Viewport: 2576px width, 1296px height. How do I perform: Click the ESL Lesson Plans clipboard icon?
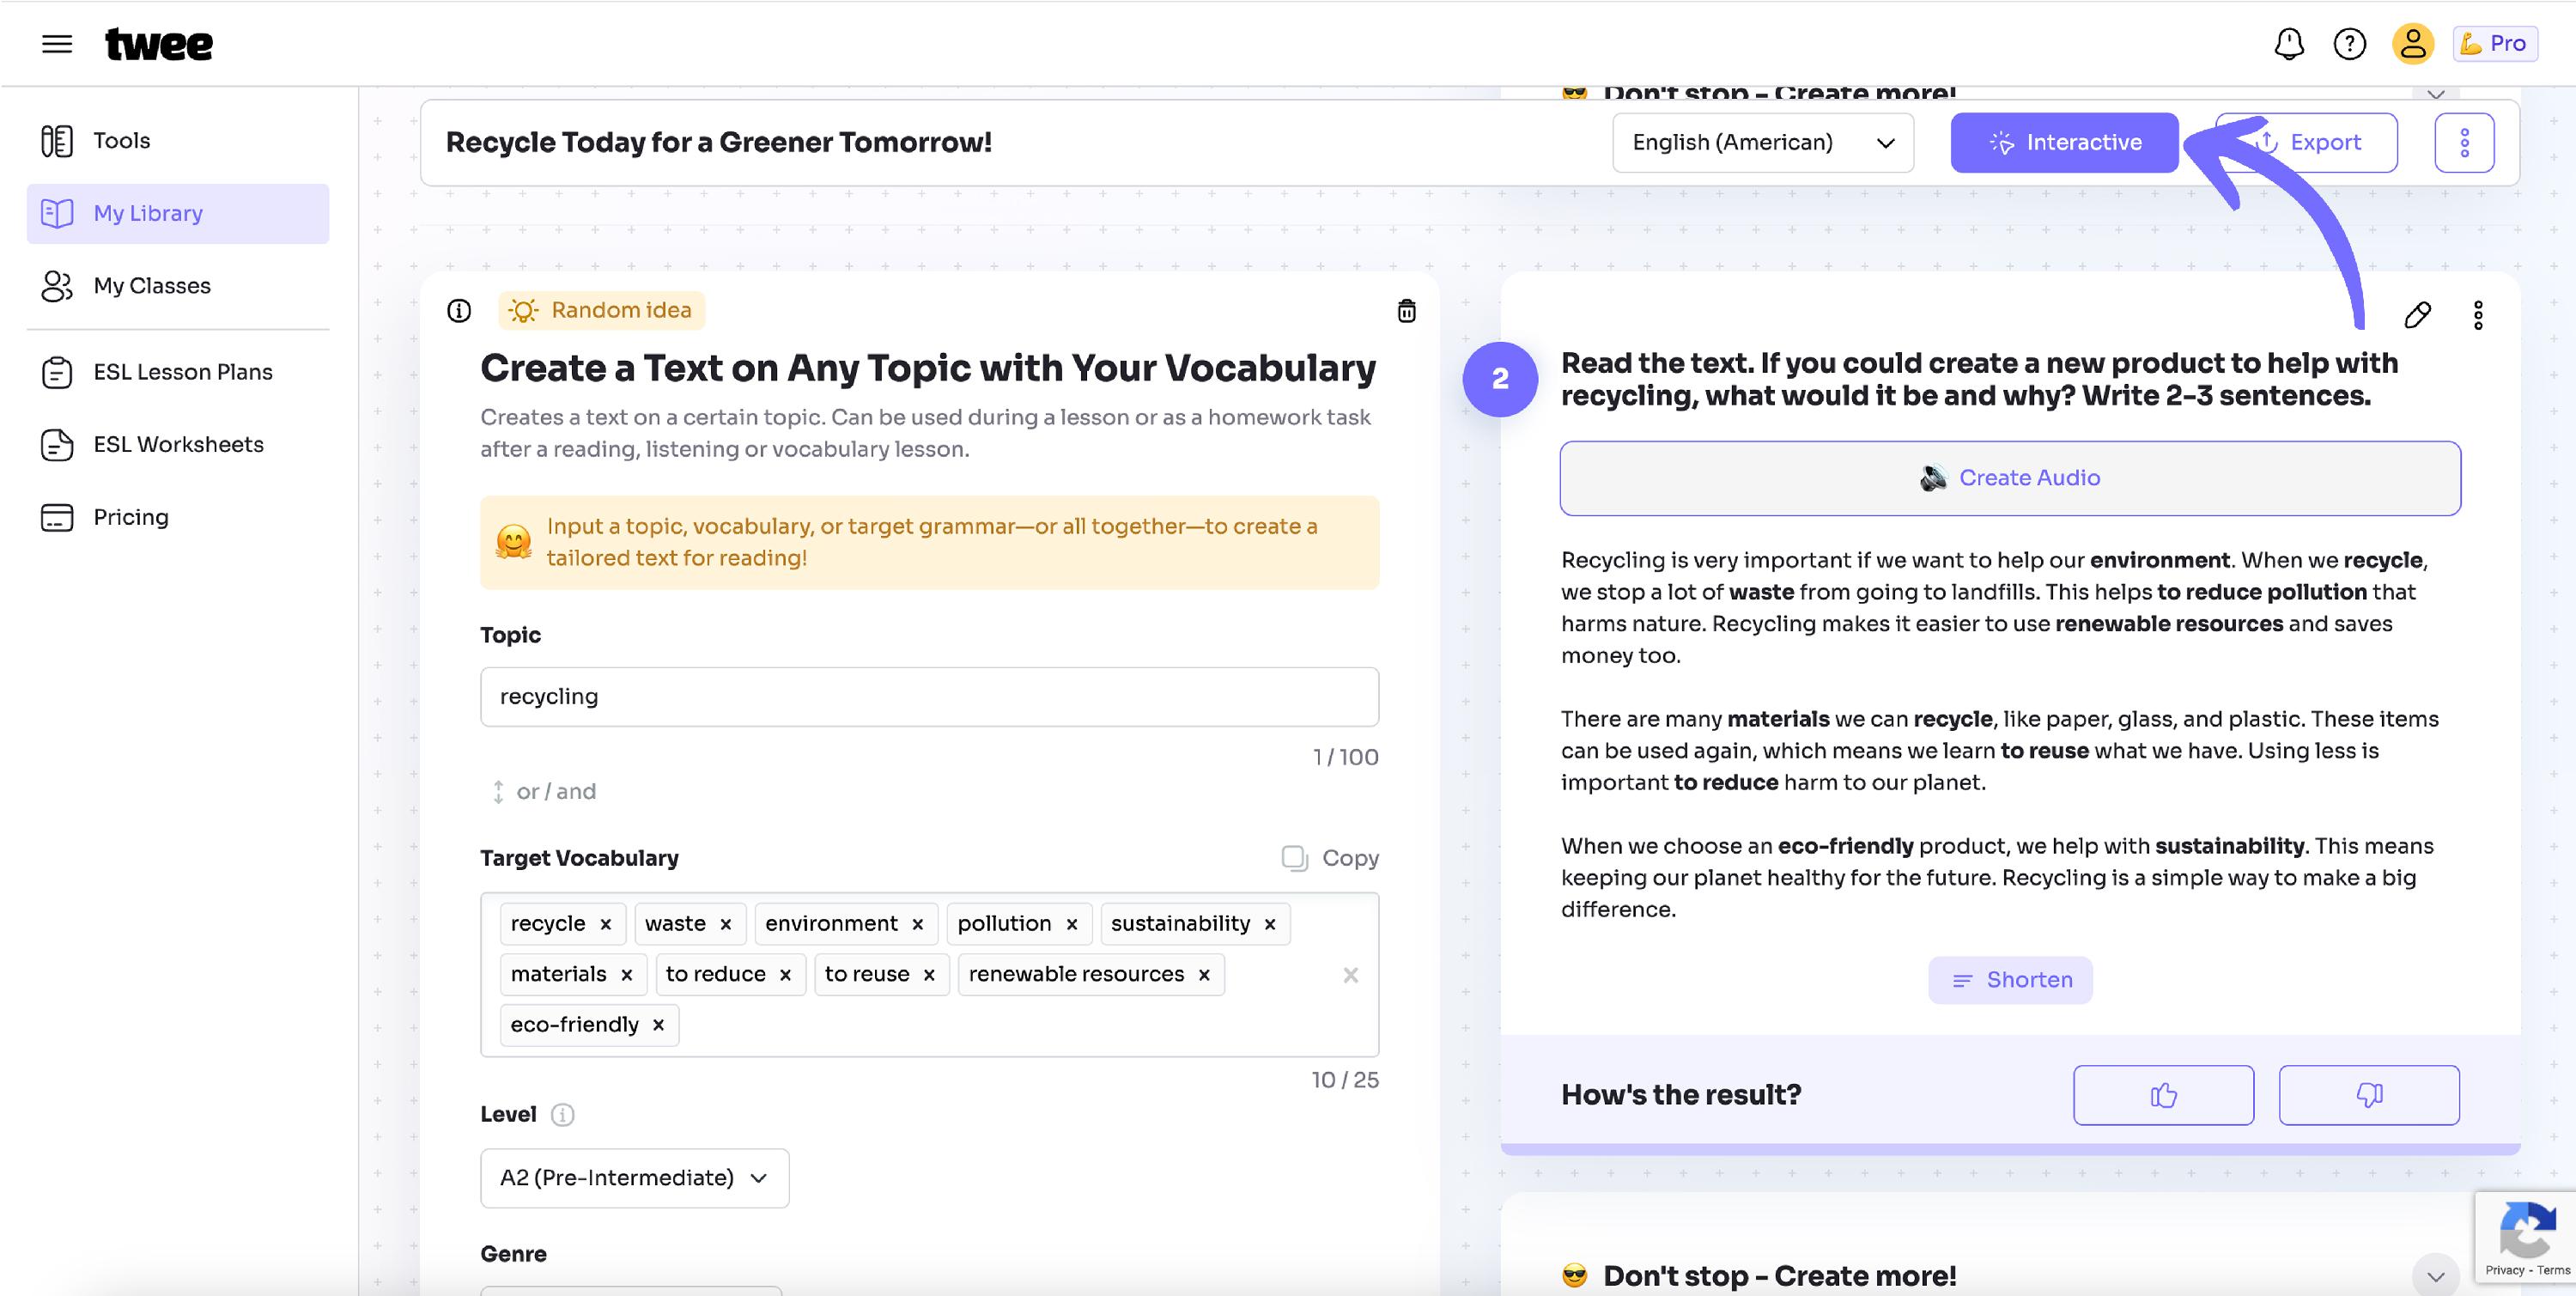point(57,372)
